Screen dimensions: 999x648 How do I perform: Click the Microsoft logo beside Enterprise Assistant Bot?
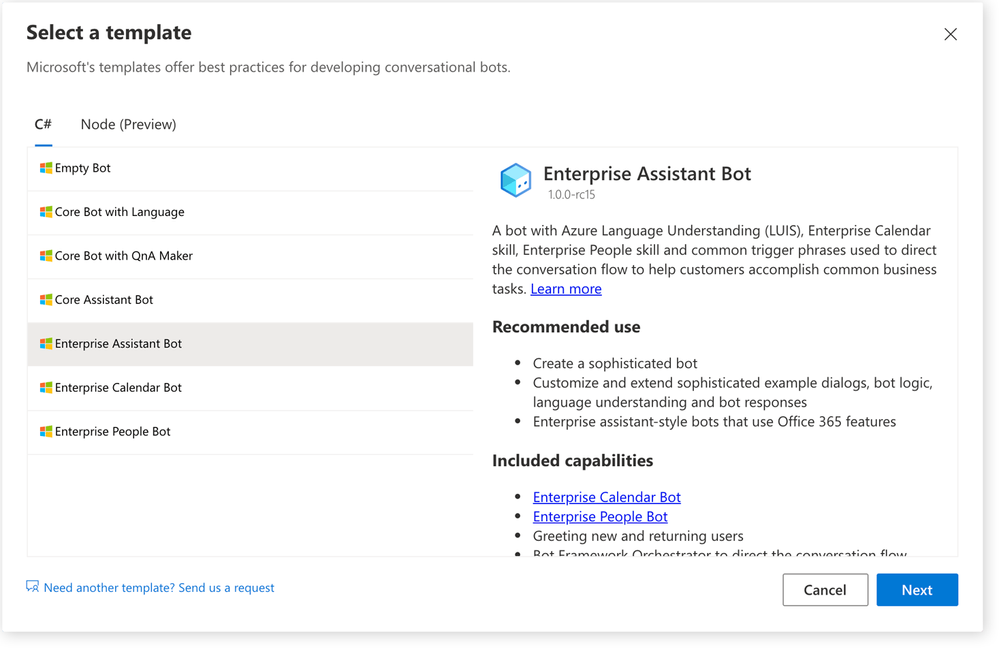pos(46,344)
